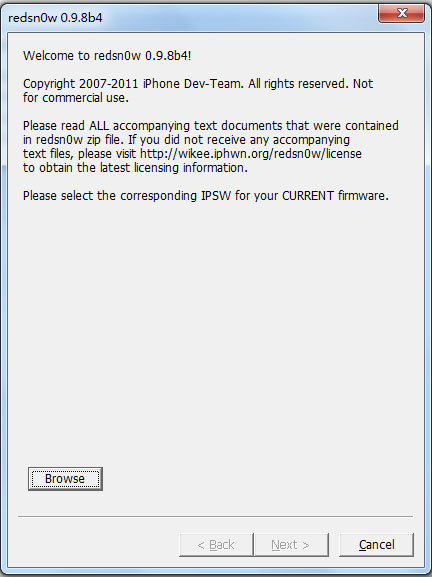
Task: Cancel the redsn0w wizard
Action: 376,545
